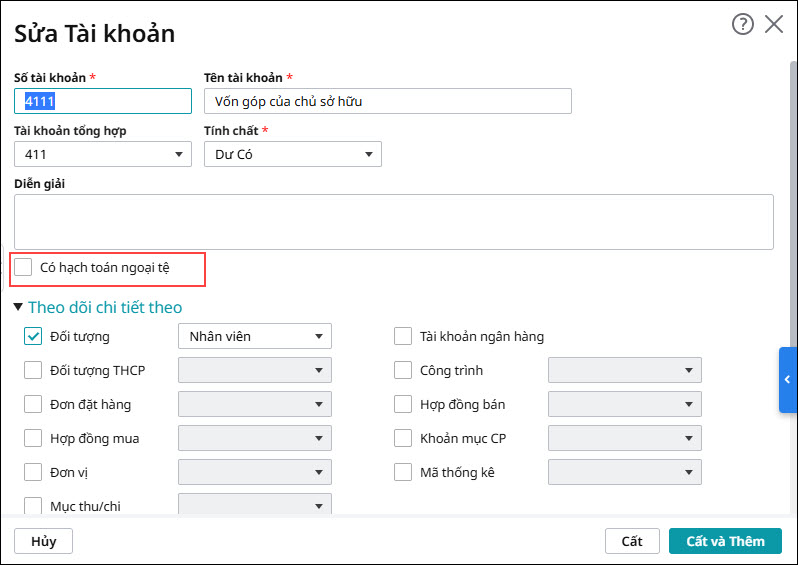Click the Tên tài khoản text field
Viewport: 798px width, 565px height.
click(x=387, y=101)
